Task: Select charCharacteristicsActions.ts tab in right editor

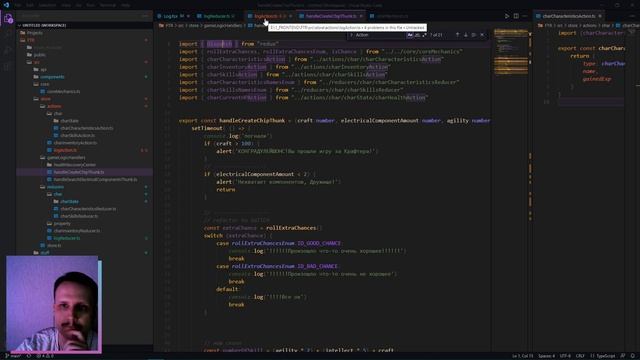Action: [569, 16]
